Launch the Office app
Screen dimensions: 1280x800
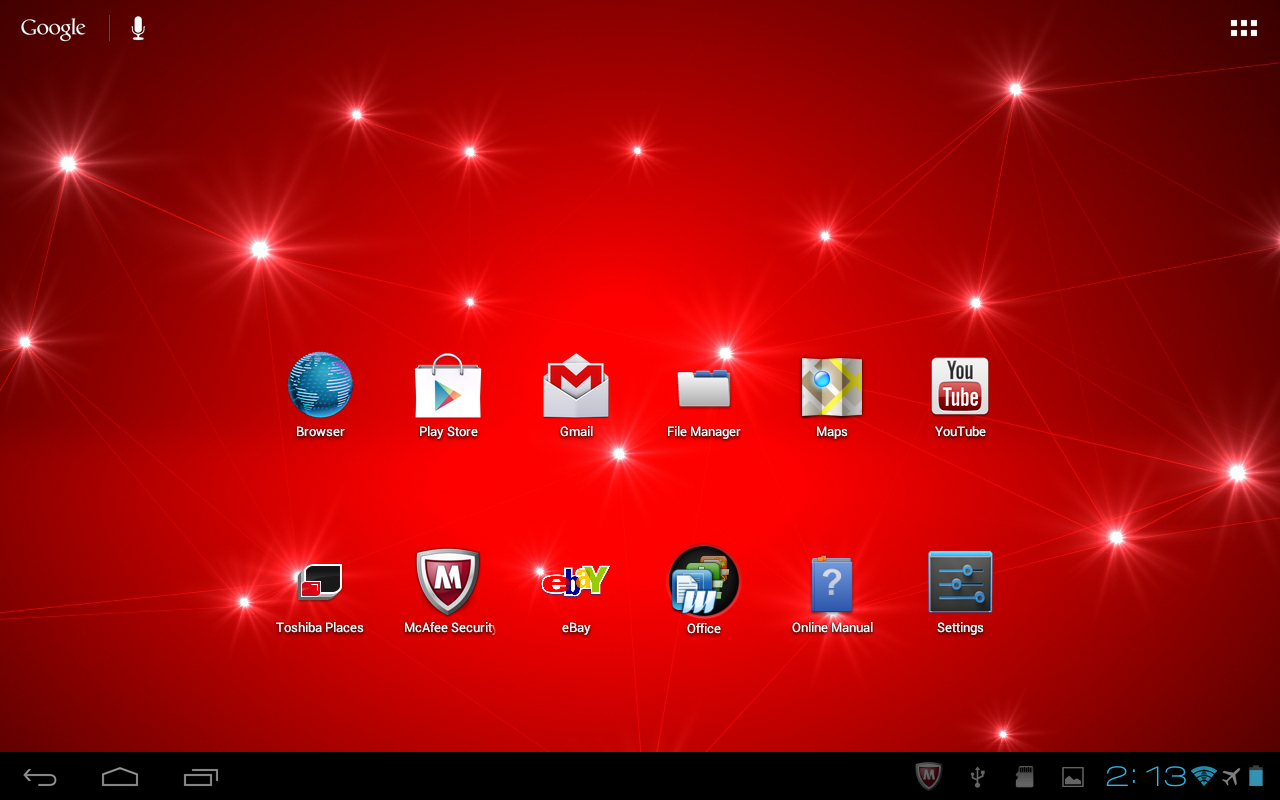tap(704, 581)
